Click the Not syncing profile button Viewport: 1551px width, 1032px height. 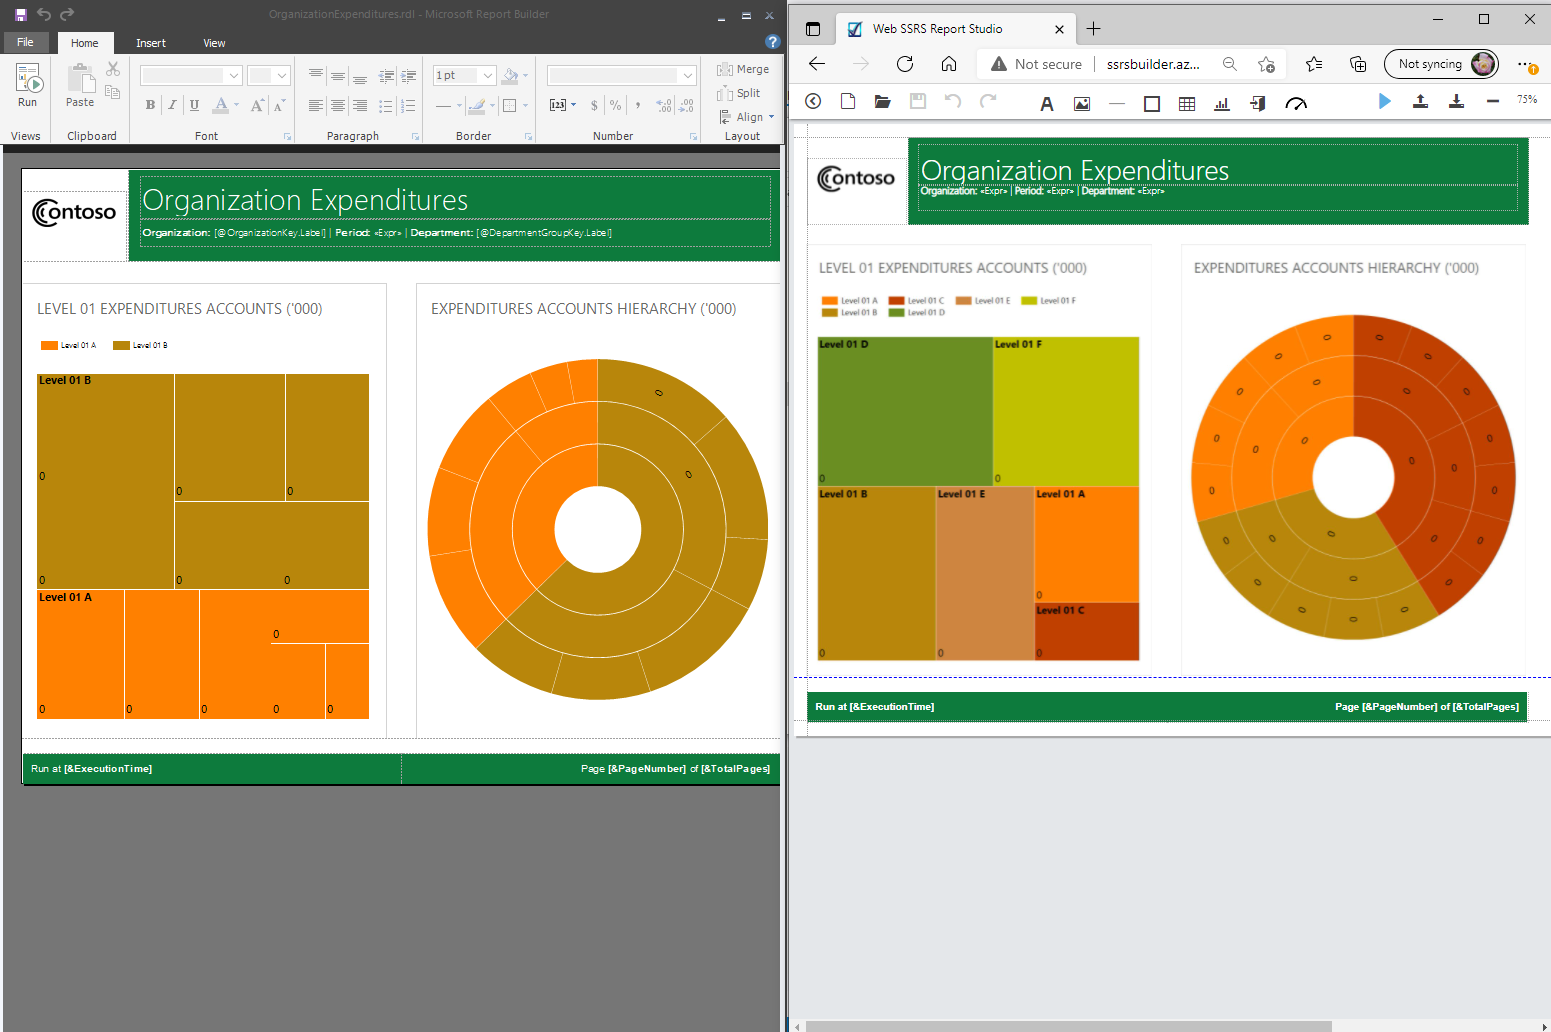pos(1440,64)
